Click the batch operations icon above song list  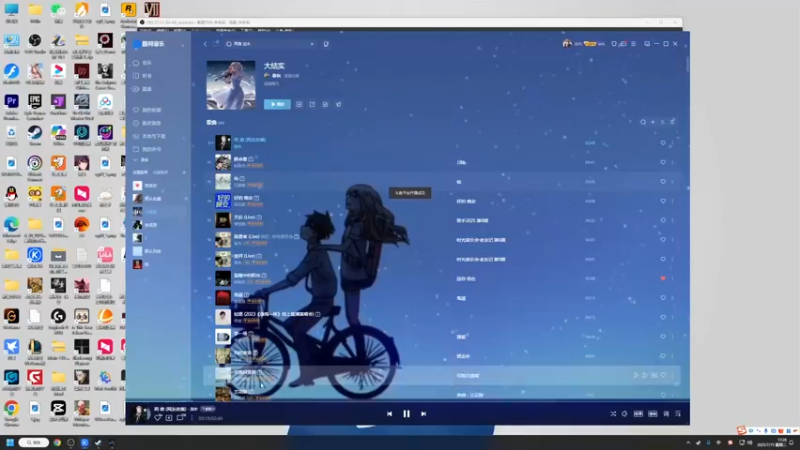[x=672, y=122]
